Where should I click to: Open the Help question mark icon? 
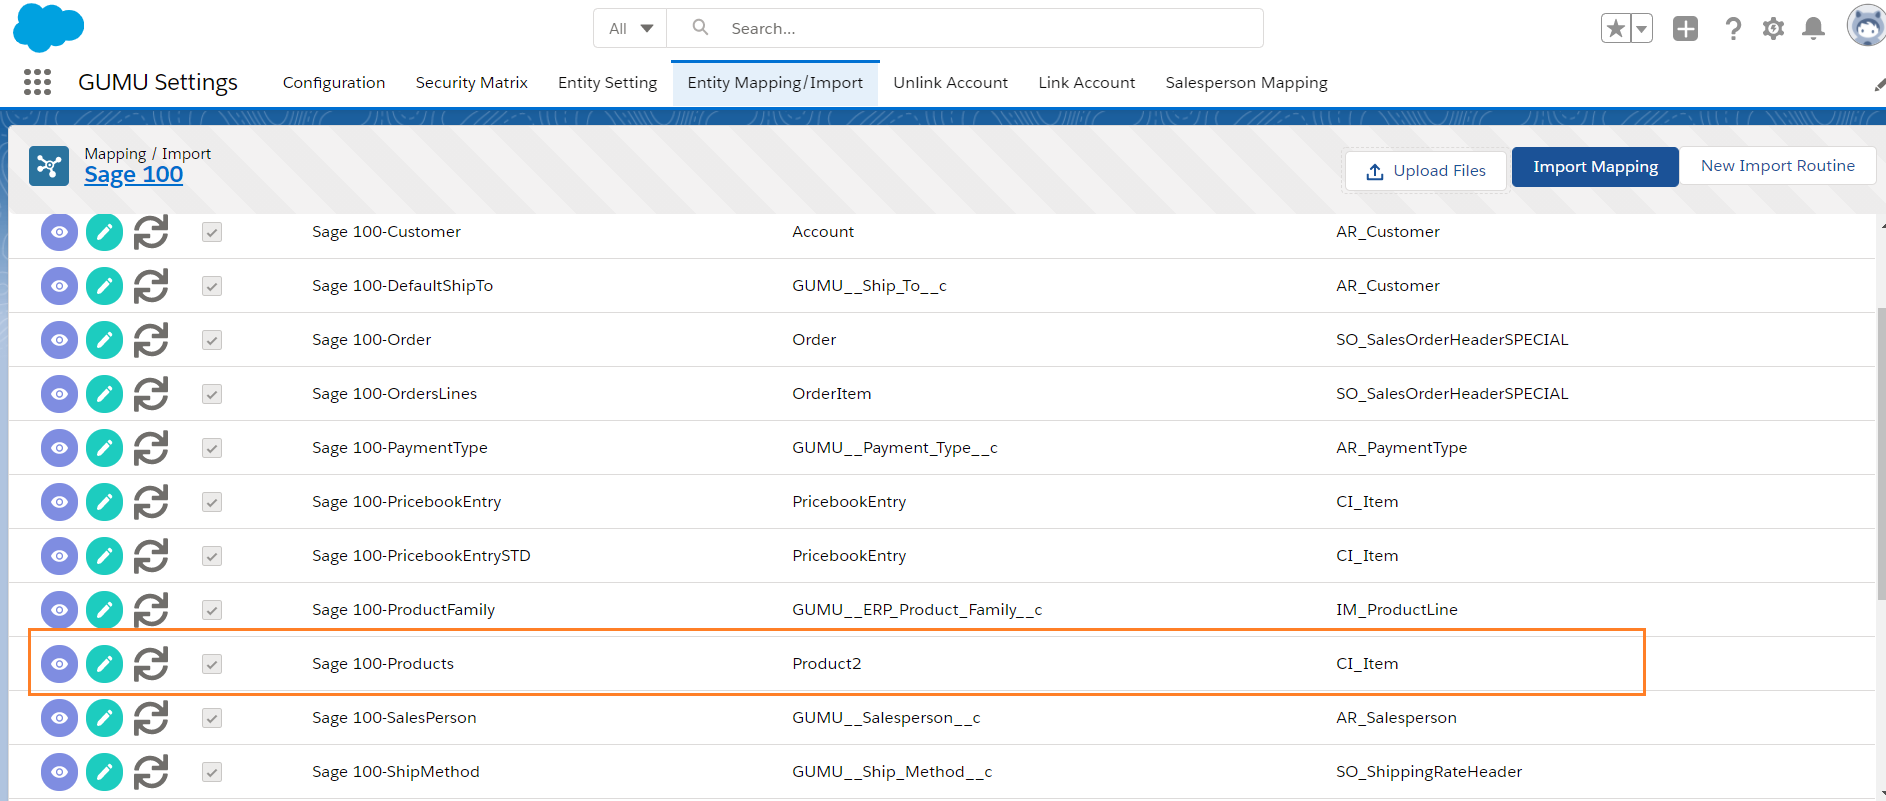(x=1733, y=28)
